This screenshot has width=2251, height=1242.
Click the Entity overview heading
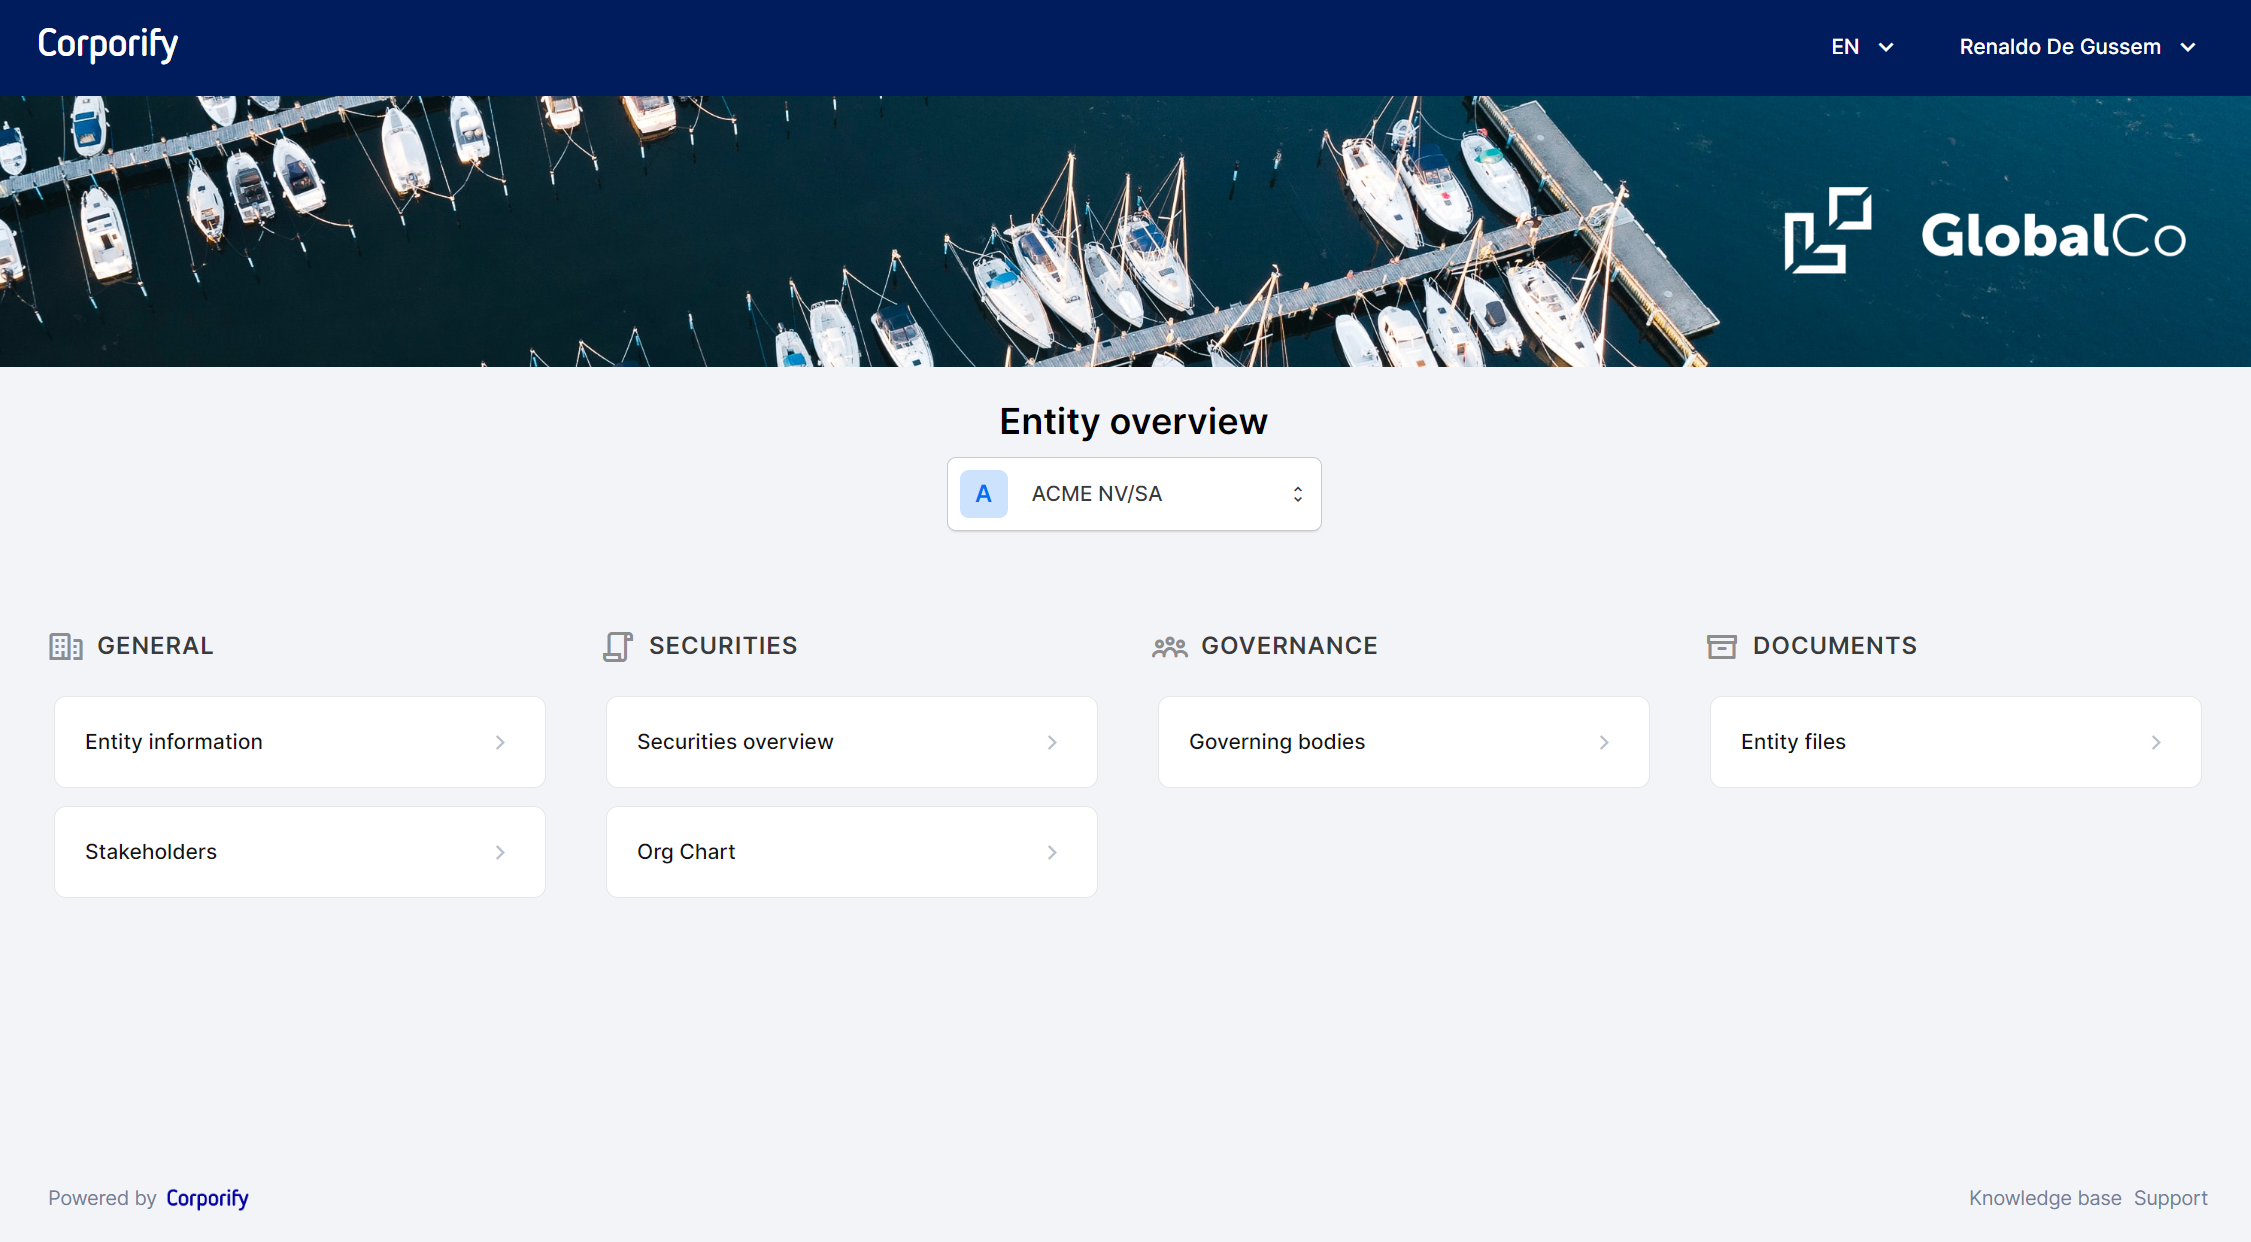pyautogui.click(x=1133, y=421)
